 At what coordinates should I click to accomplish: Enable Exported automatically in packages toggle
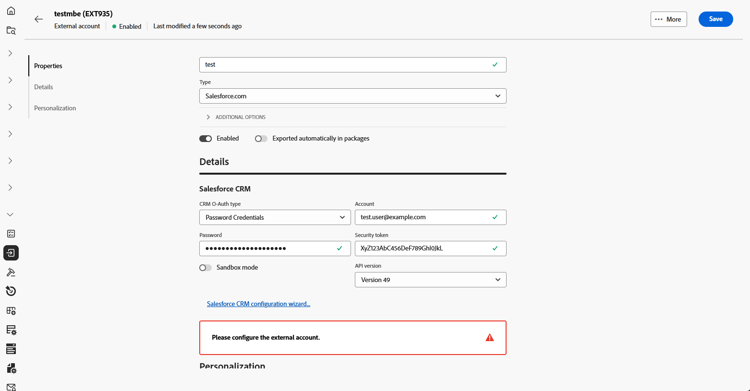261,138
